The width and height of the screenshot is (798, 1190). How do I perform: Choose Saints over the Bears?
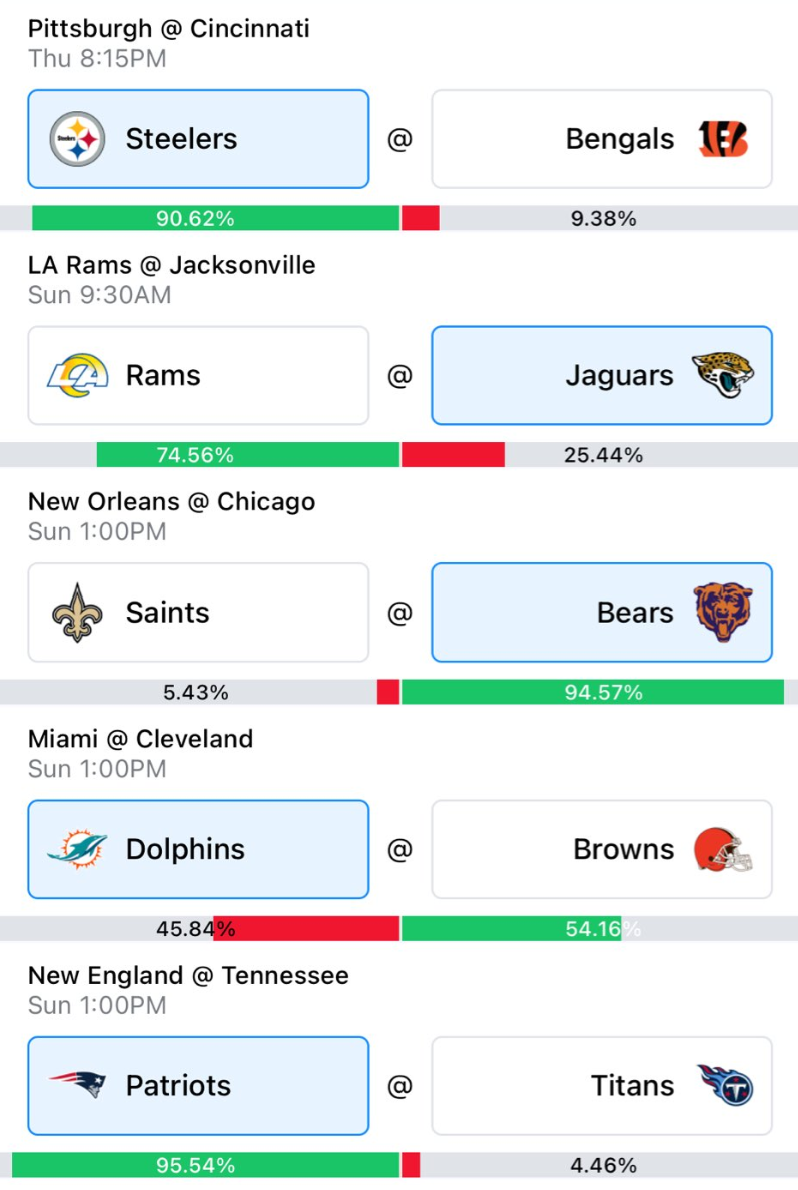click(x=198, y=613)
